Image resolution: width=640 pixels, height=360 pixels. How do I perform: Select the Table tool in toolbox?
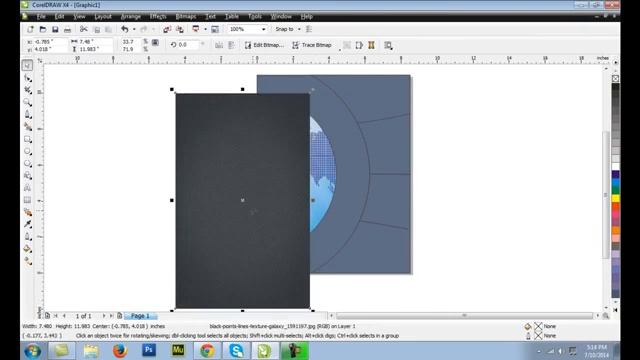point(27,200)
